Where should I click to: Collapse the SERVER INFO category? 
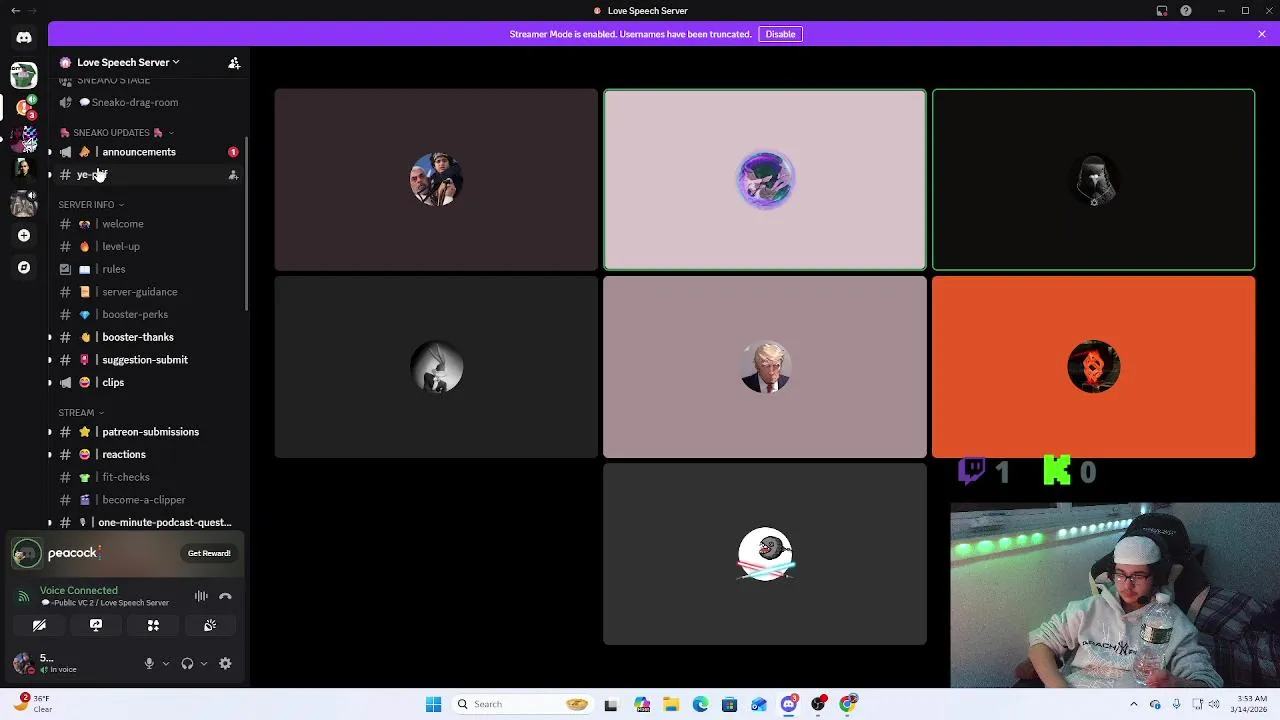click(91, 204)
